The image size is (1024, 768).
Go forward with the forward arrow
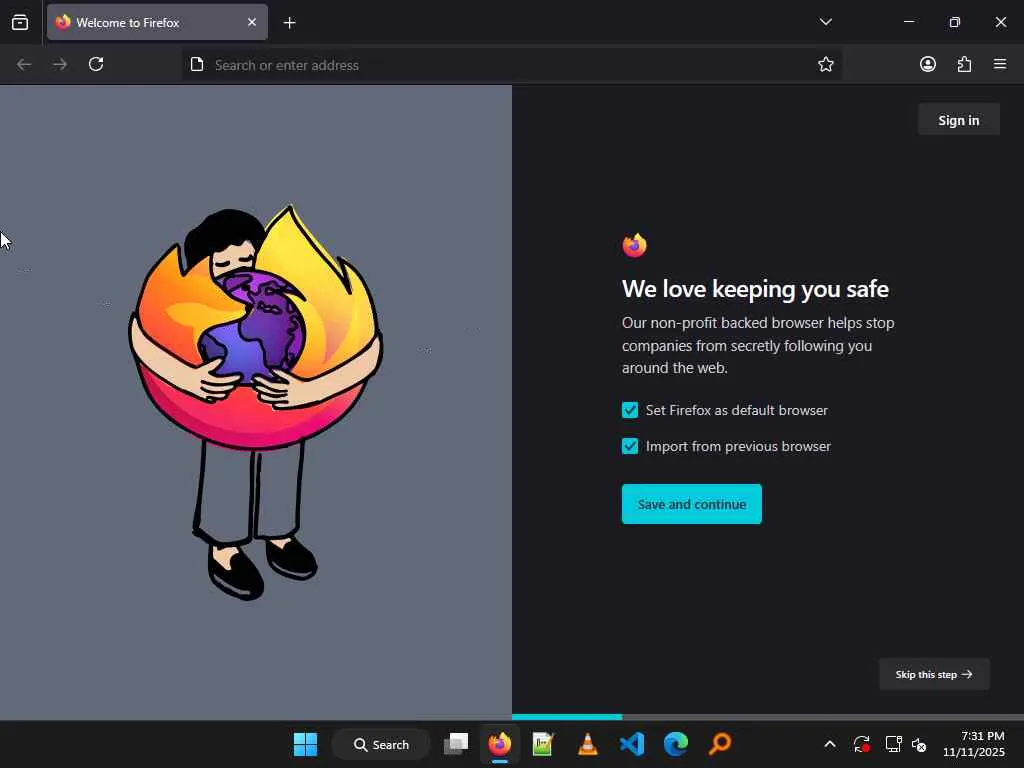coord(60,64)
